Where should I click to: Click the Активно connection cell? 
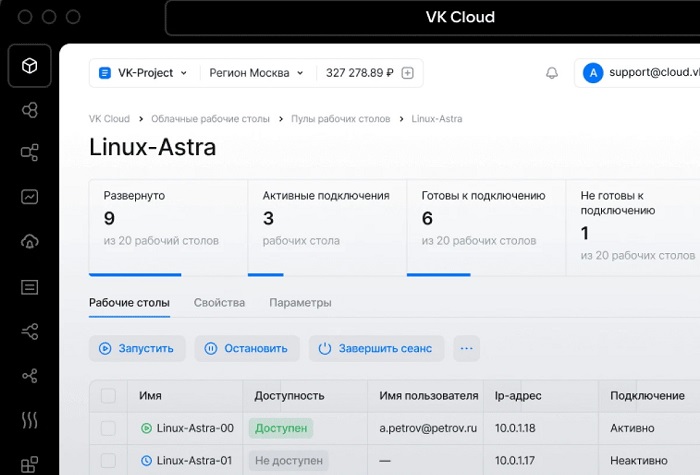632,428
